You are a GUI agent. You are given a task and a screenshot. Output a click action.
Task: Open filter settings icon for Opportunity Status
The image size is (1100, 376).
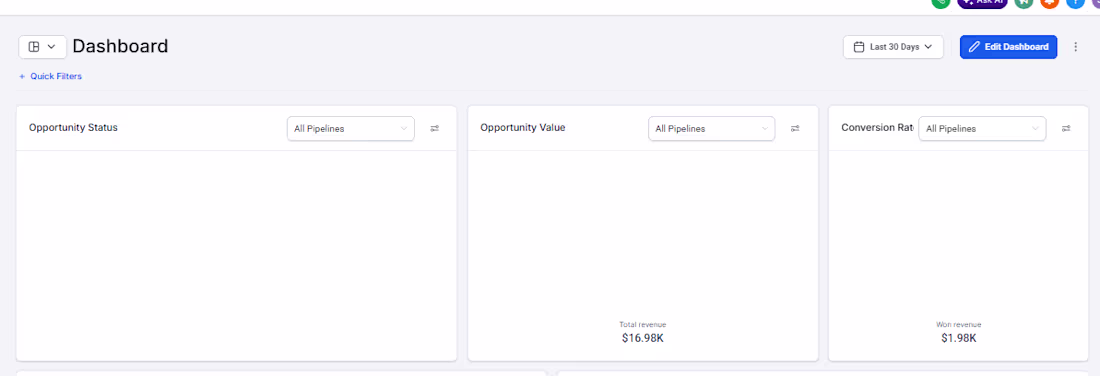(435, 128)
